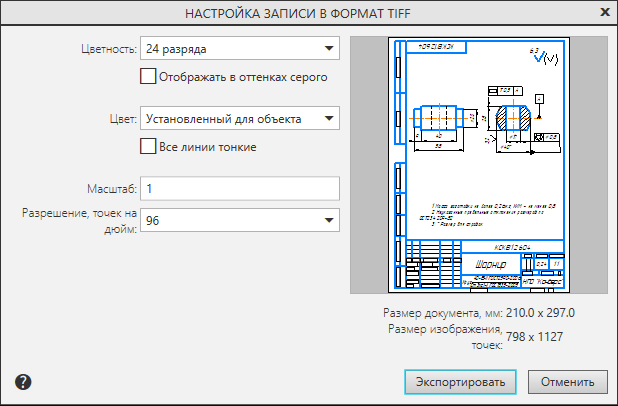Image resolution: width=618 pixels, height=406 pixels.
Task: Enable 'Отображать в оттенках серого' checkbox
Action: point(149,76)
